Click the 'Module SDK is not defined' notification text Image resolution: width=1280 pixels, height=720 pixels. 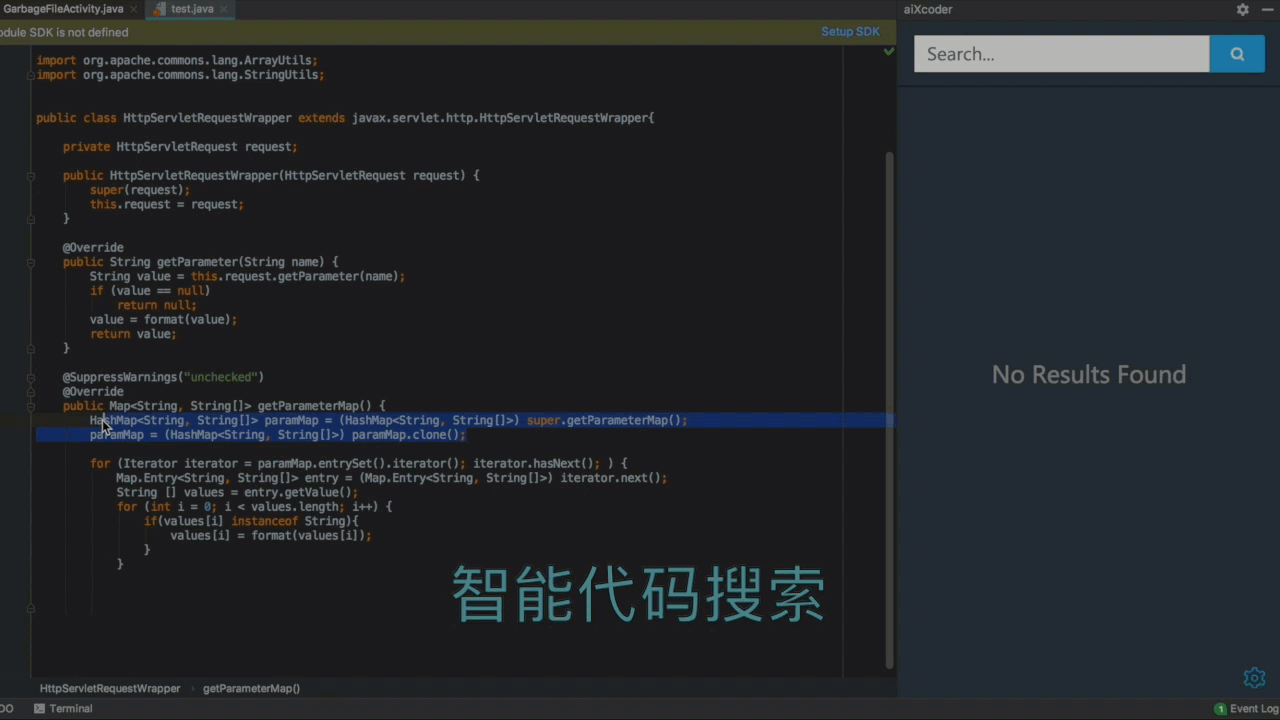point(64,32)
